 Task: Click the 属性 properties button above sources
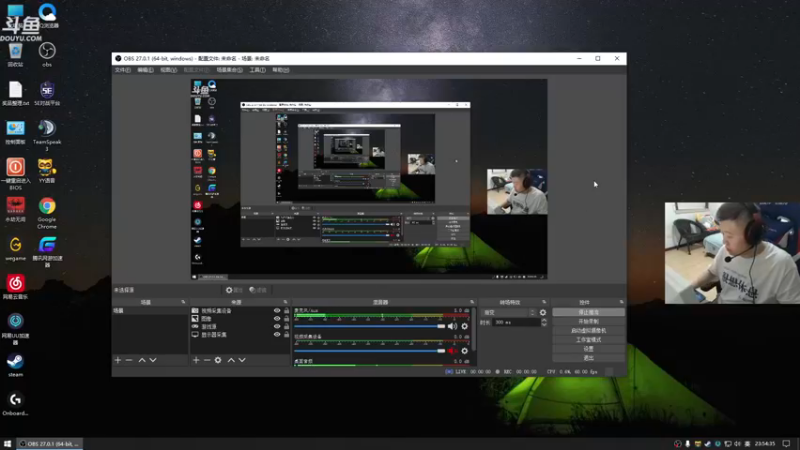[x=234, y=290]
